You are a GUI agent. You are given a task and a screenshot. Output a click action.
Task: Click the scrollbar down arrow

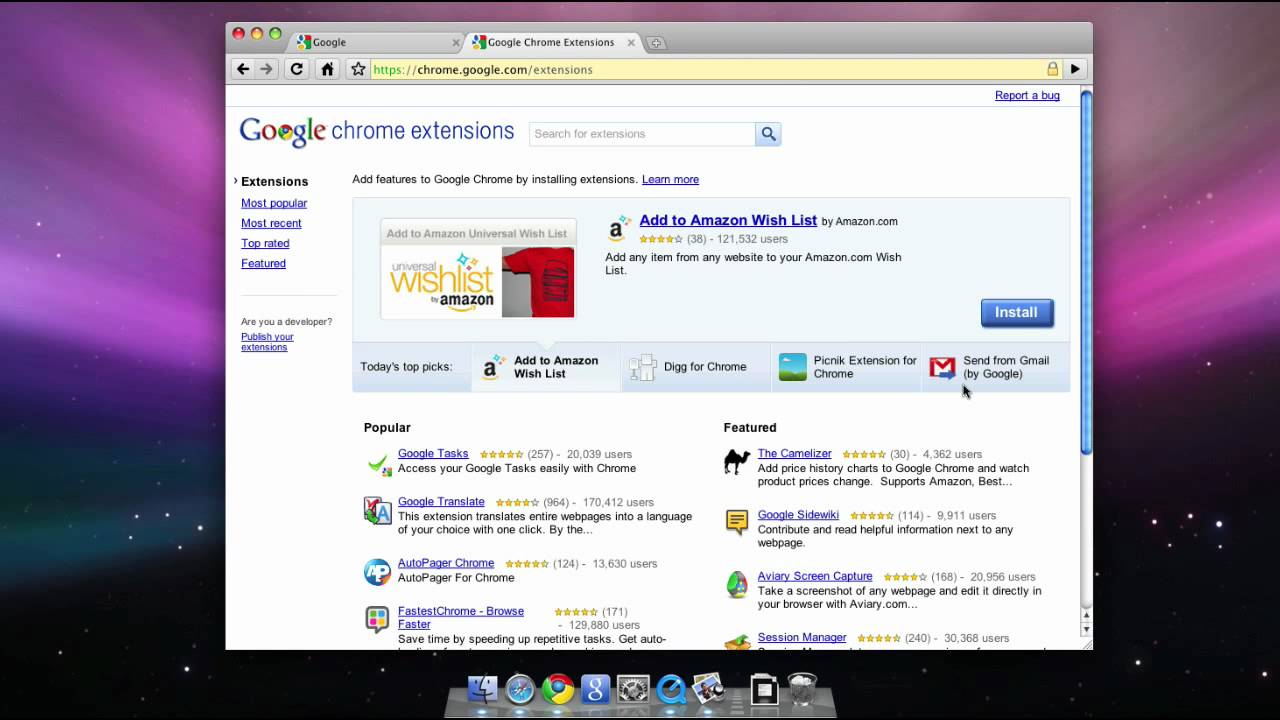[x=1086, y=631]
